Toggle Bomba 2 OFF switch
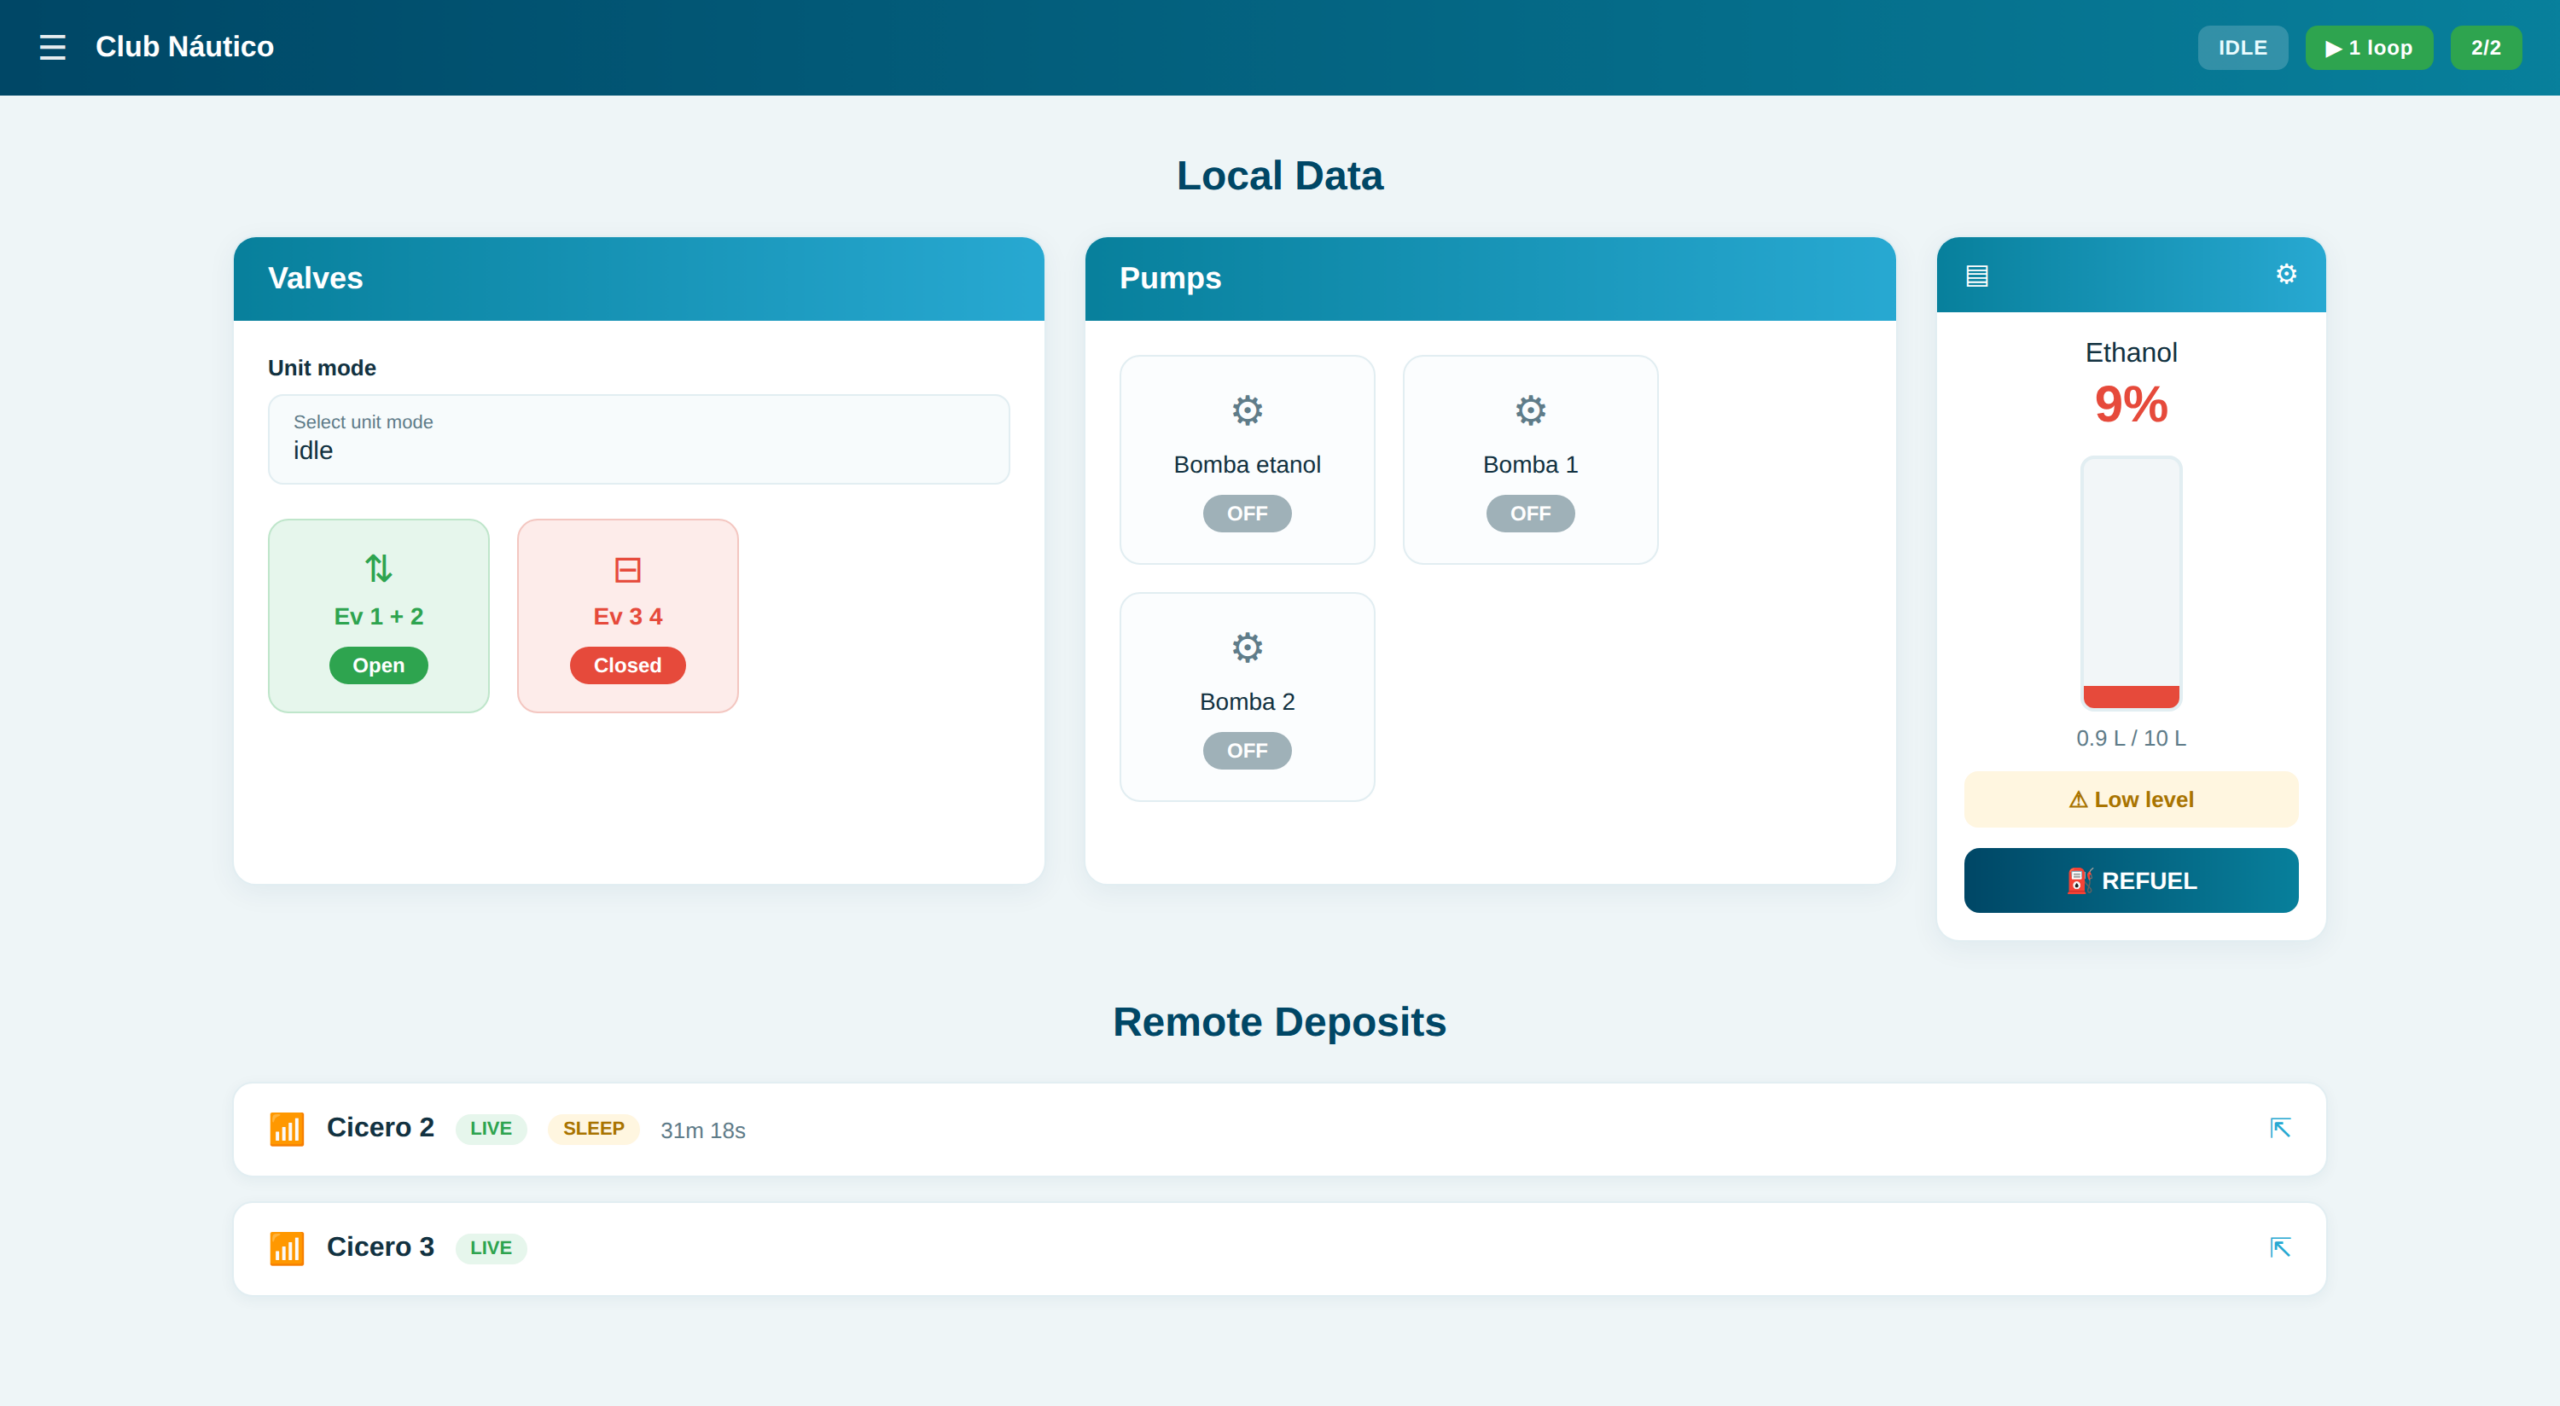 coord(1247,750)
